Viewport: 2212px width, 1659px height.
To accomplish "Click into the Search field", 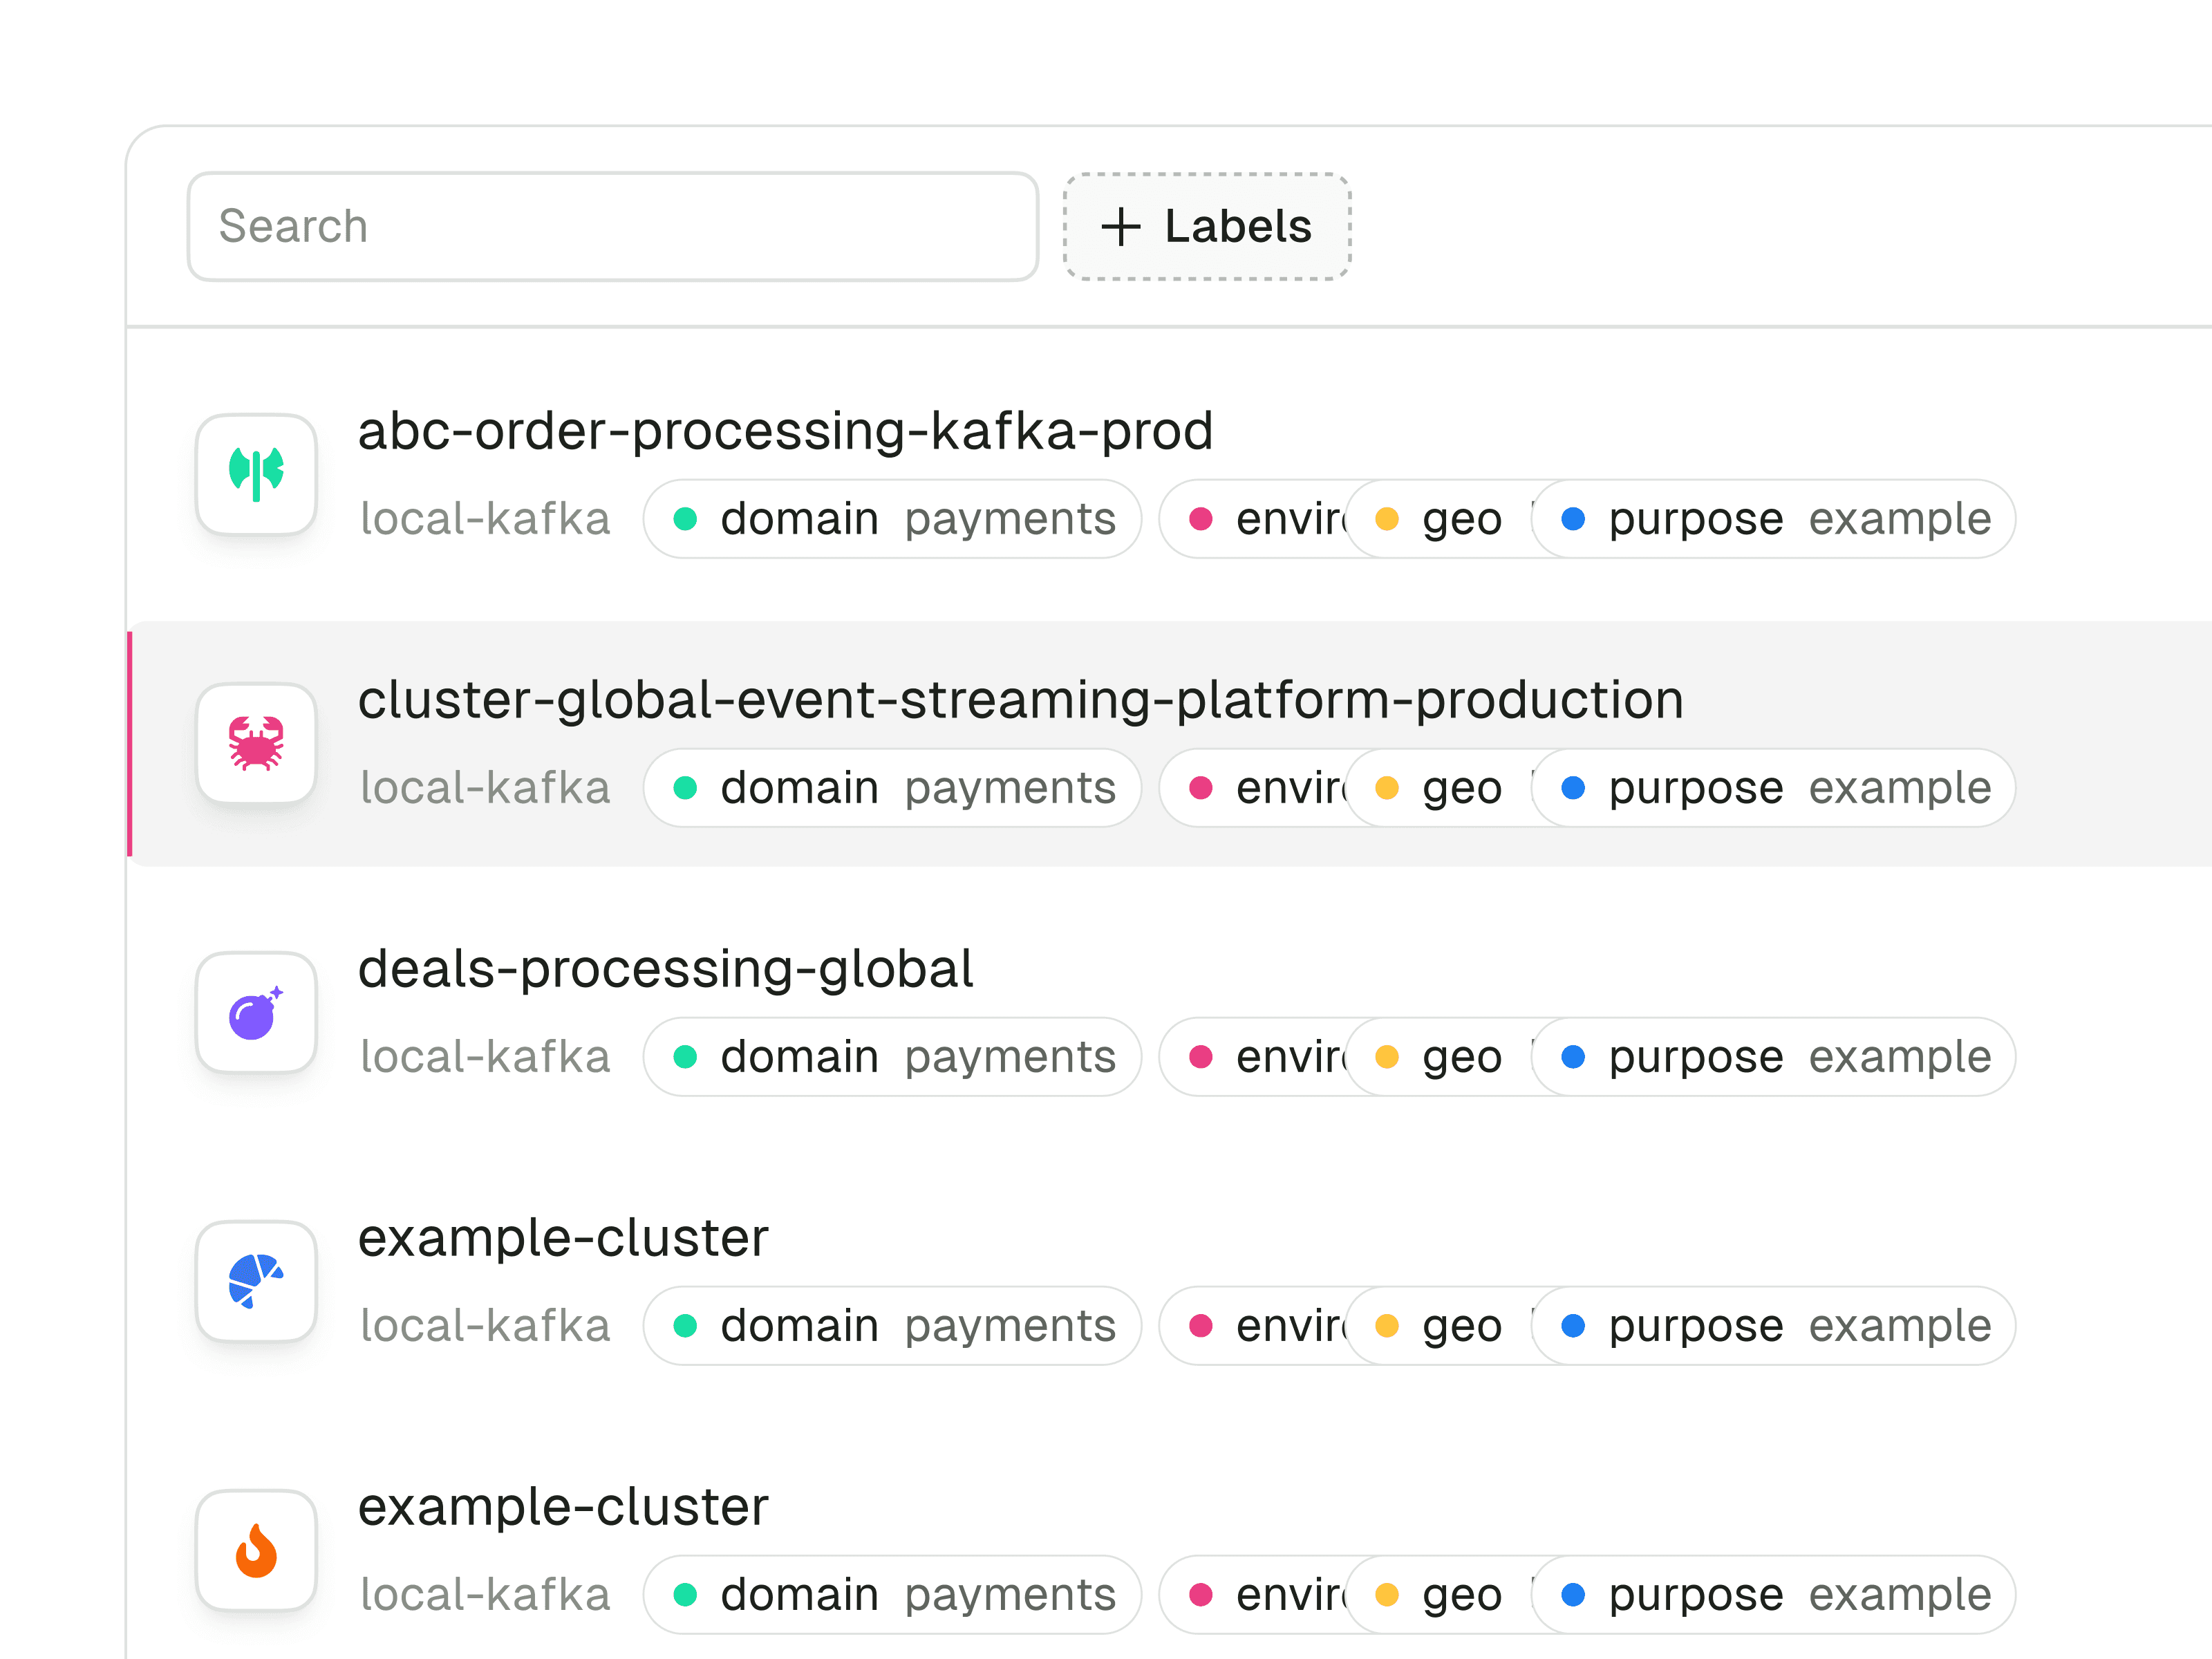I will click(612, 227).
